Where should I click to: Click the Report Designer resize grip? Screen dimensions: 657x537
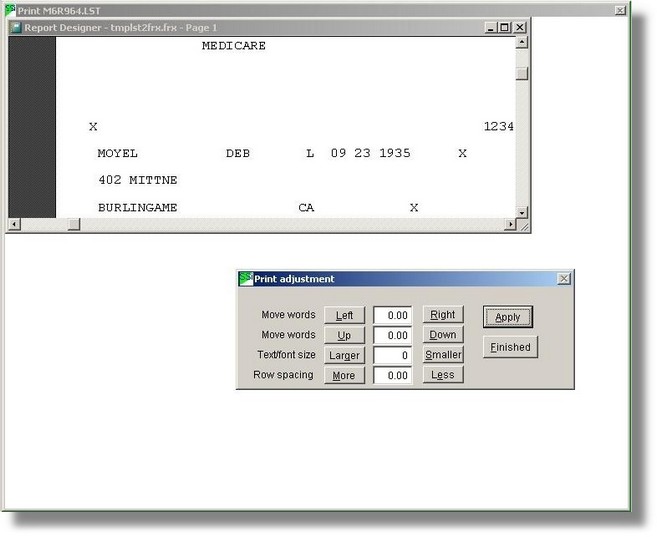point(524,226)
